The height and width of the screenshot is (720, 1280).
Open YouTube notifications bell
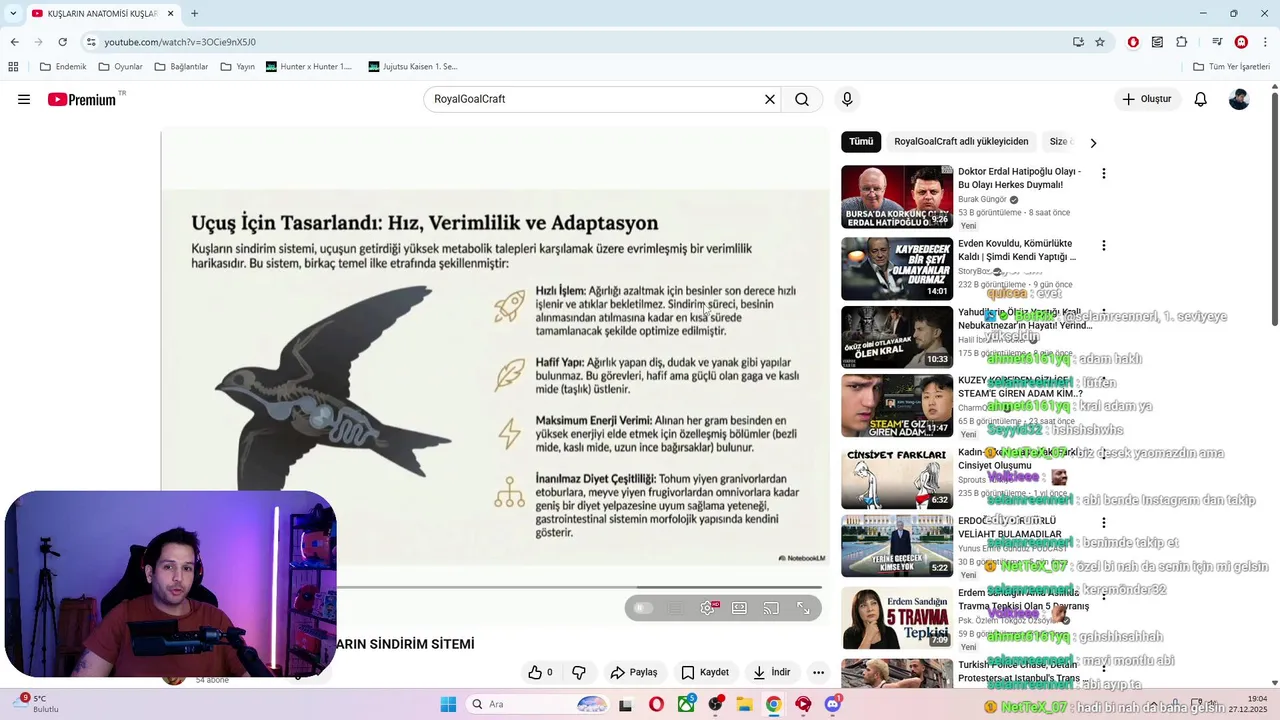(x=1201, y=99)
